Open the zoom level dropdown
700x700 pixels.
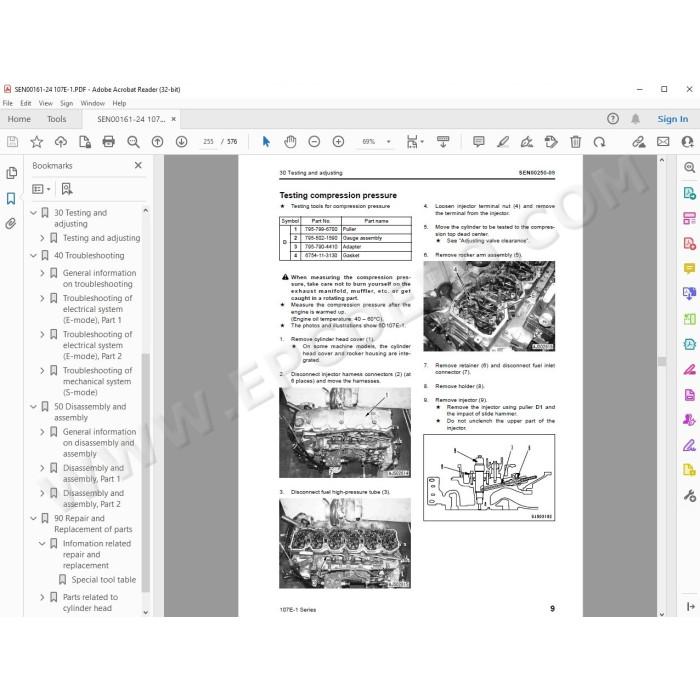388,142
